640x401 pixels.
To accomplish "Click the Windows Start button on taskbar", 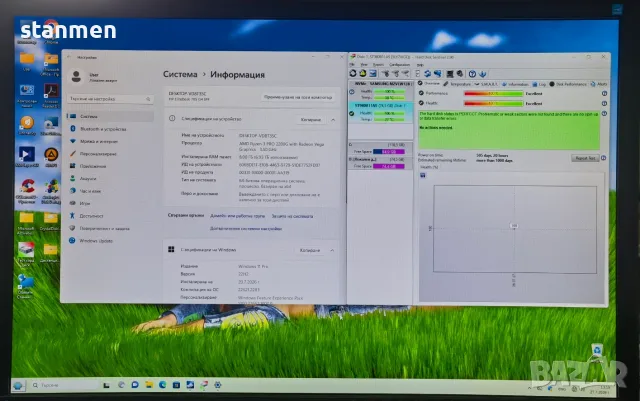I will click(18, 385).
